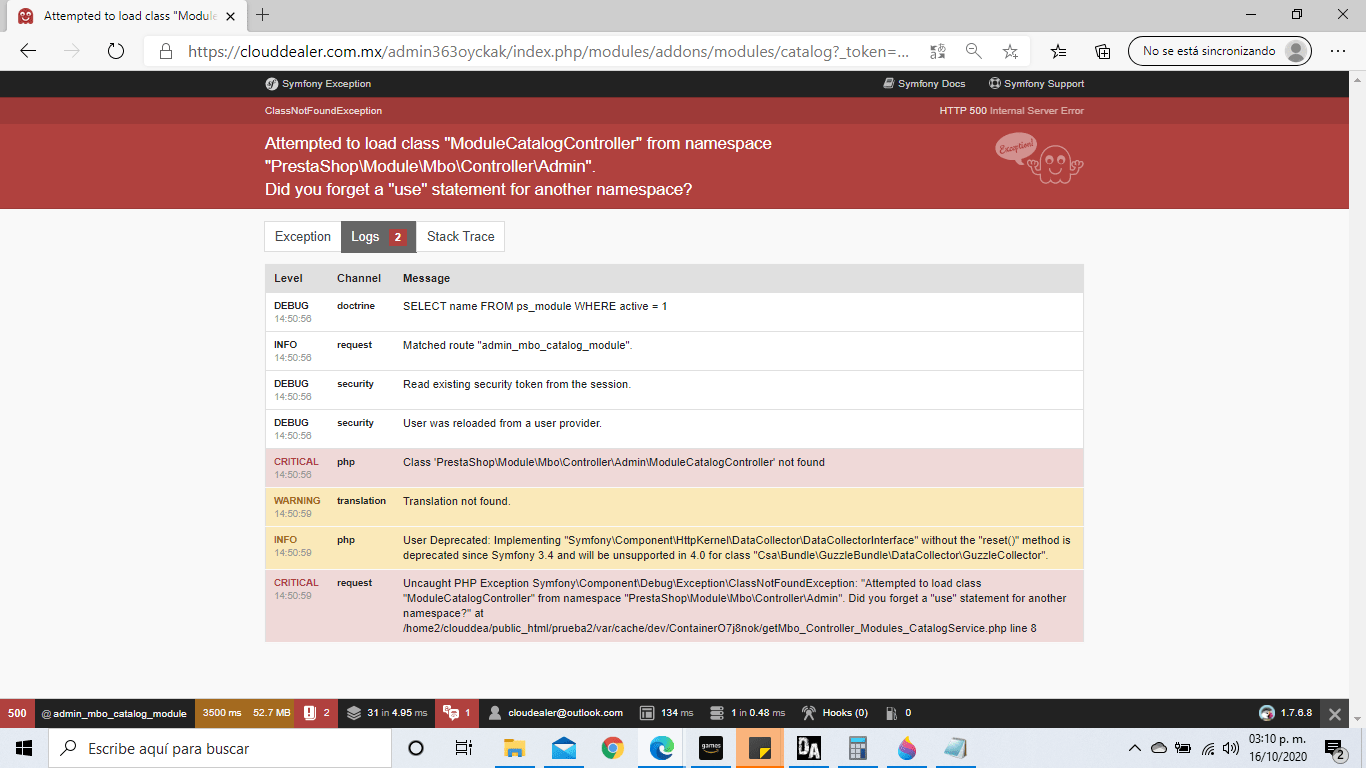
Task: Open the last toolbar panel showing 0
Action: pyautogui.click(x=898, y=713)
